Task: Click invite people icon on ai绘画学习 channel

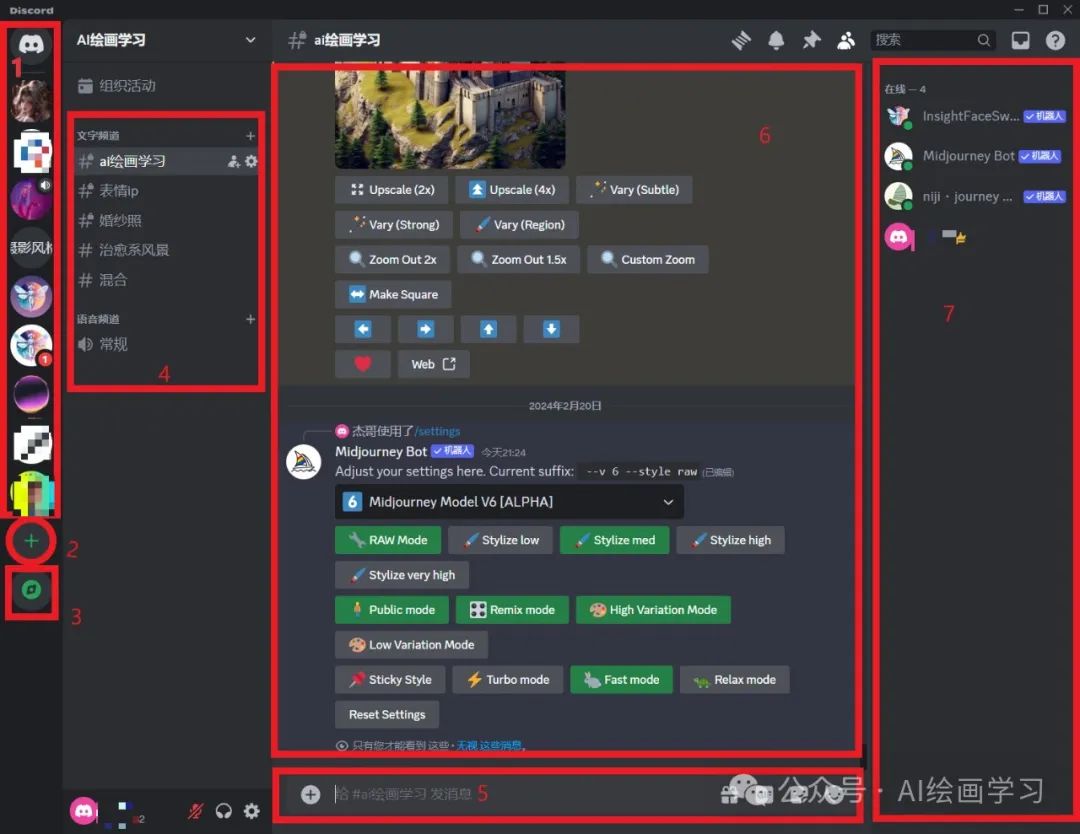Action: (x=234, y=161)
